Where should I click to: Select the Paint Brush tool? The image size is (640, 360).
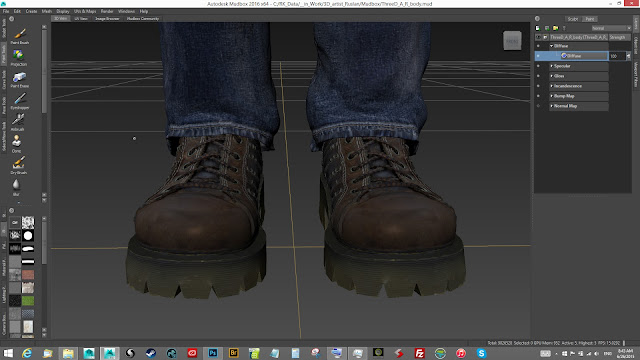click(19, 36)
